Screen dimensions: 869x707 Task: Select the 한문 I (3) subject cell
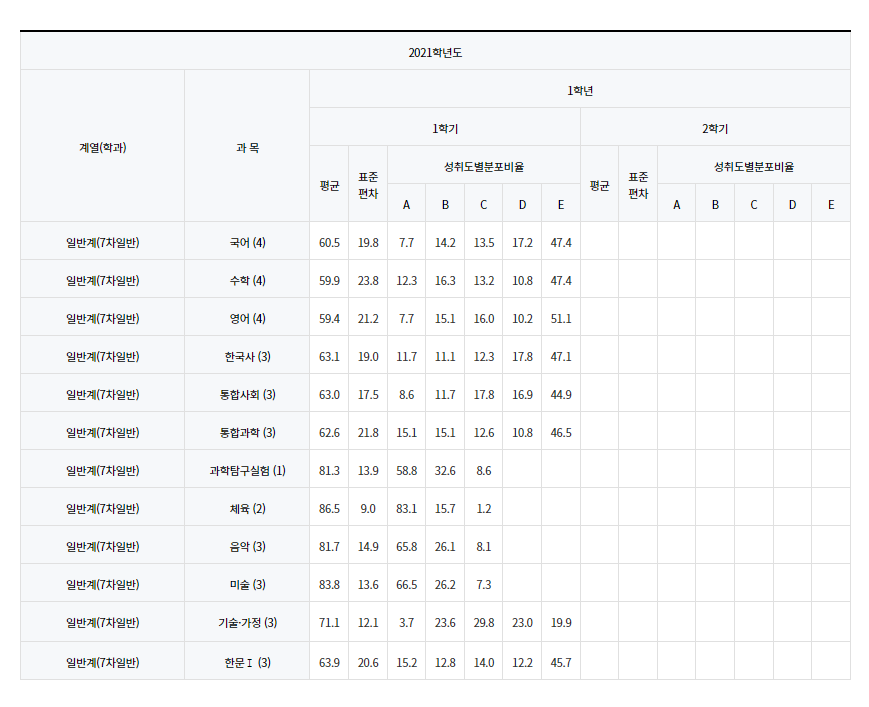tap(247, 662)
